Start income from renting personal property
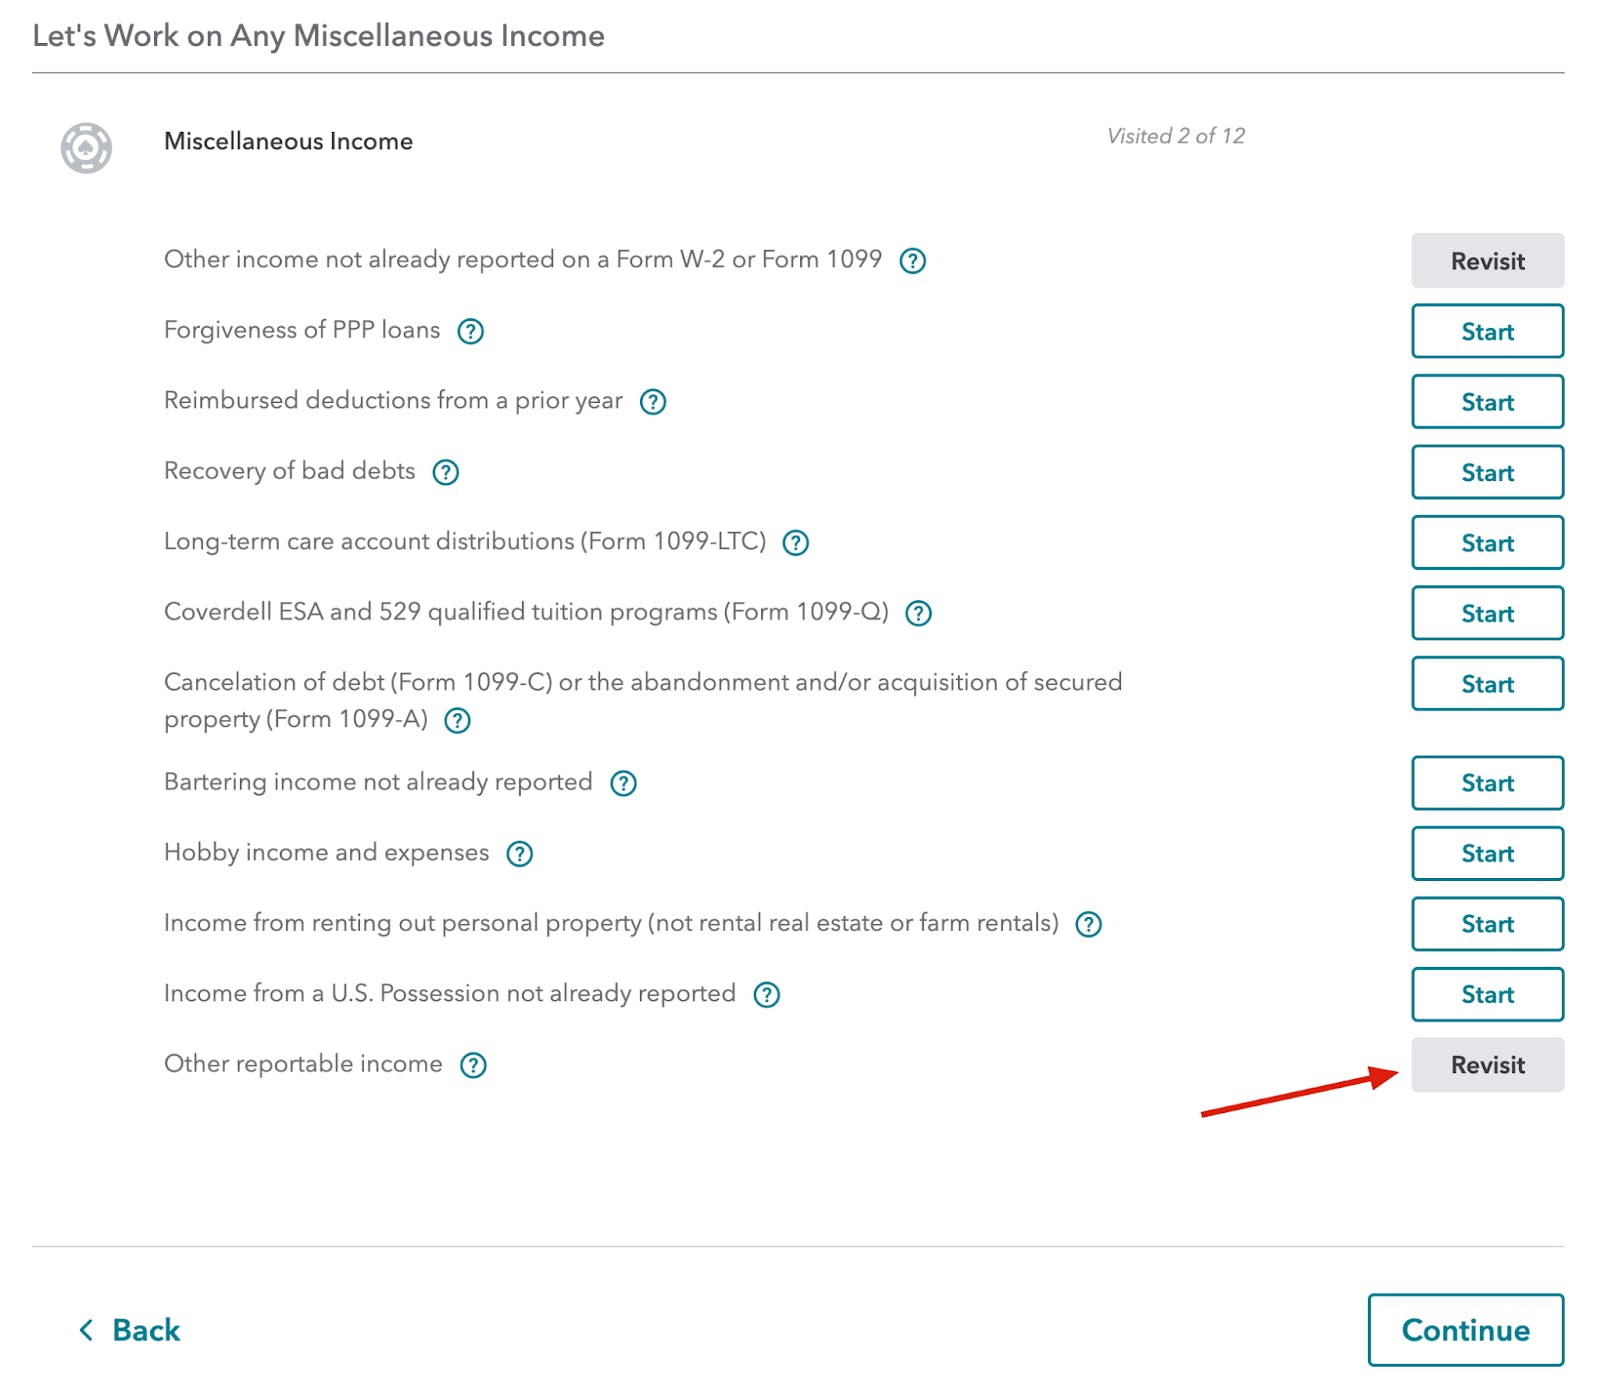Screen dimensions: 1600x1388 [x=1487, y=924]
